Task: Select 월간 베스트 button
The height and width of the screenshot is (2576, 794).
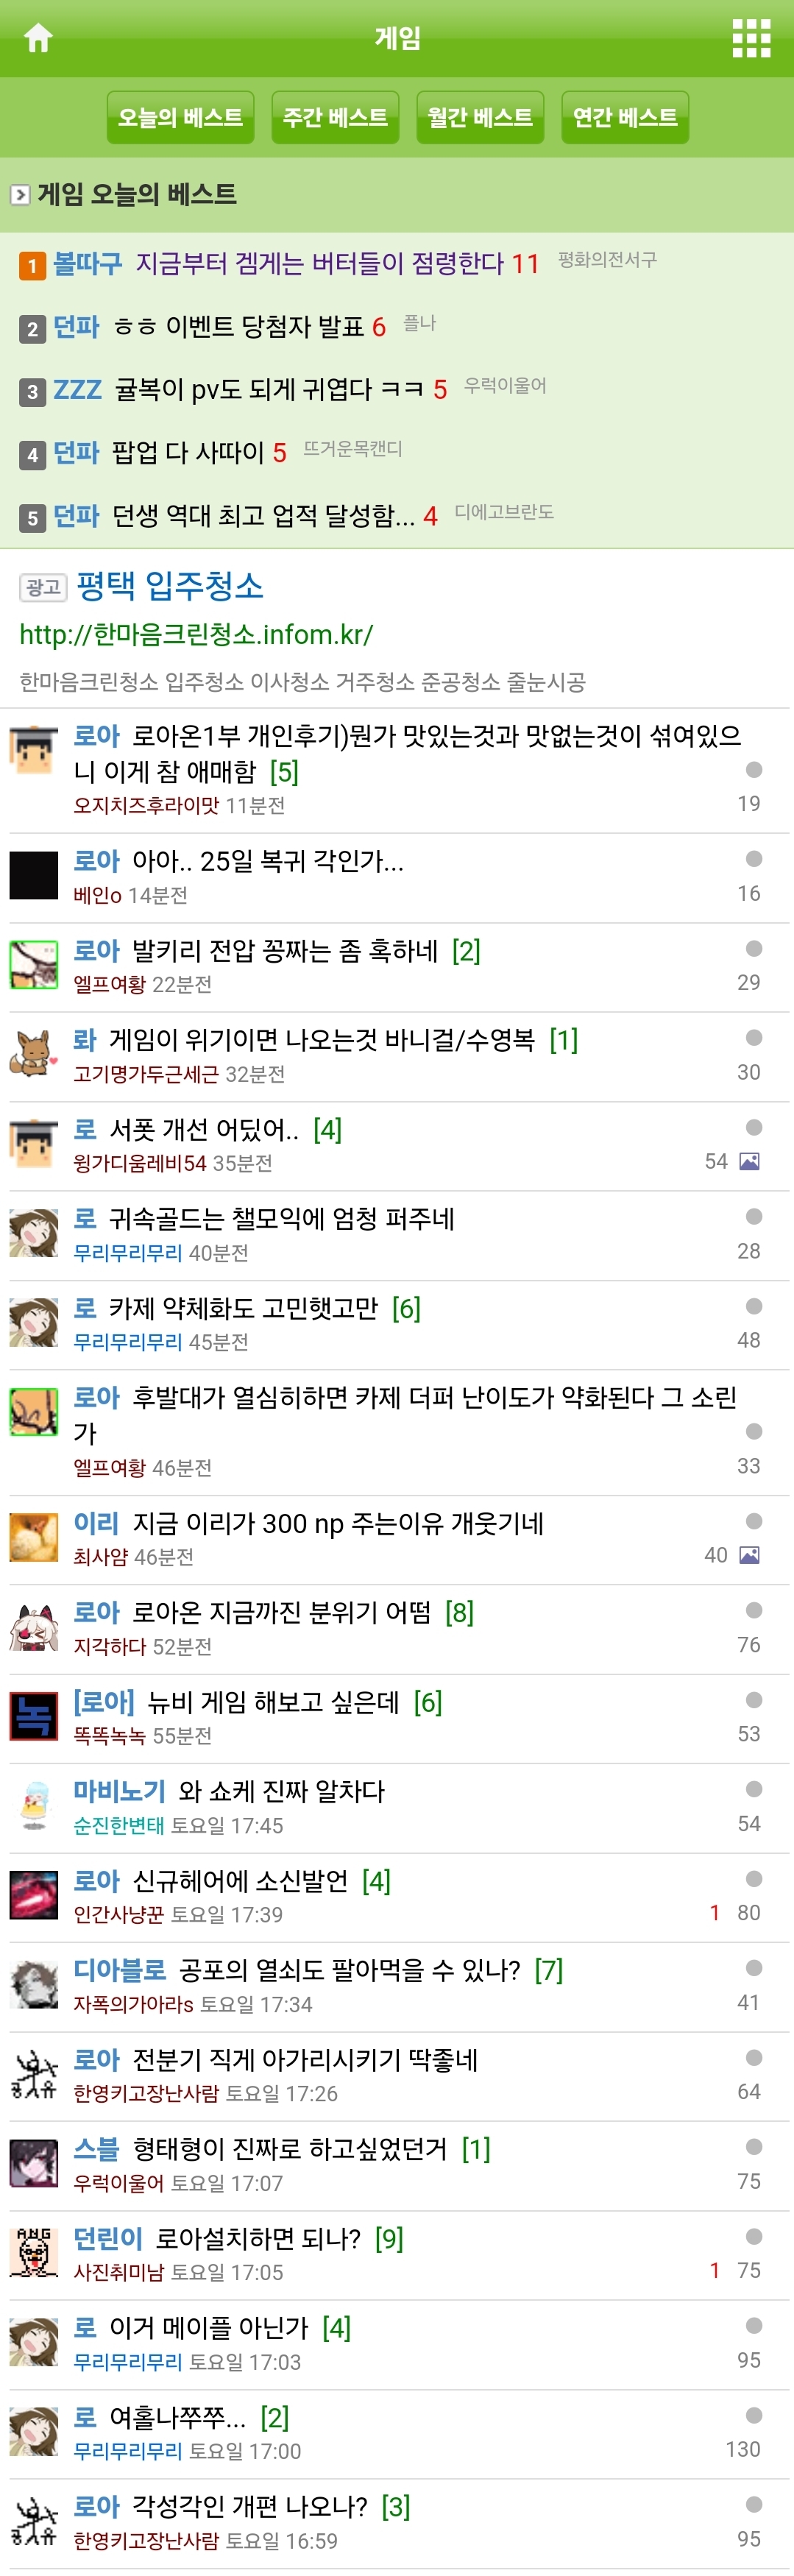Action: click(x=480, y=118)
